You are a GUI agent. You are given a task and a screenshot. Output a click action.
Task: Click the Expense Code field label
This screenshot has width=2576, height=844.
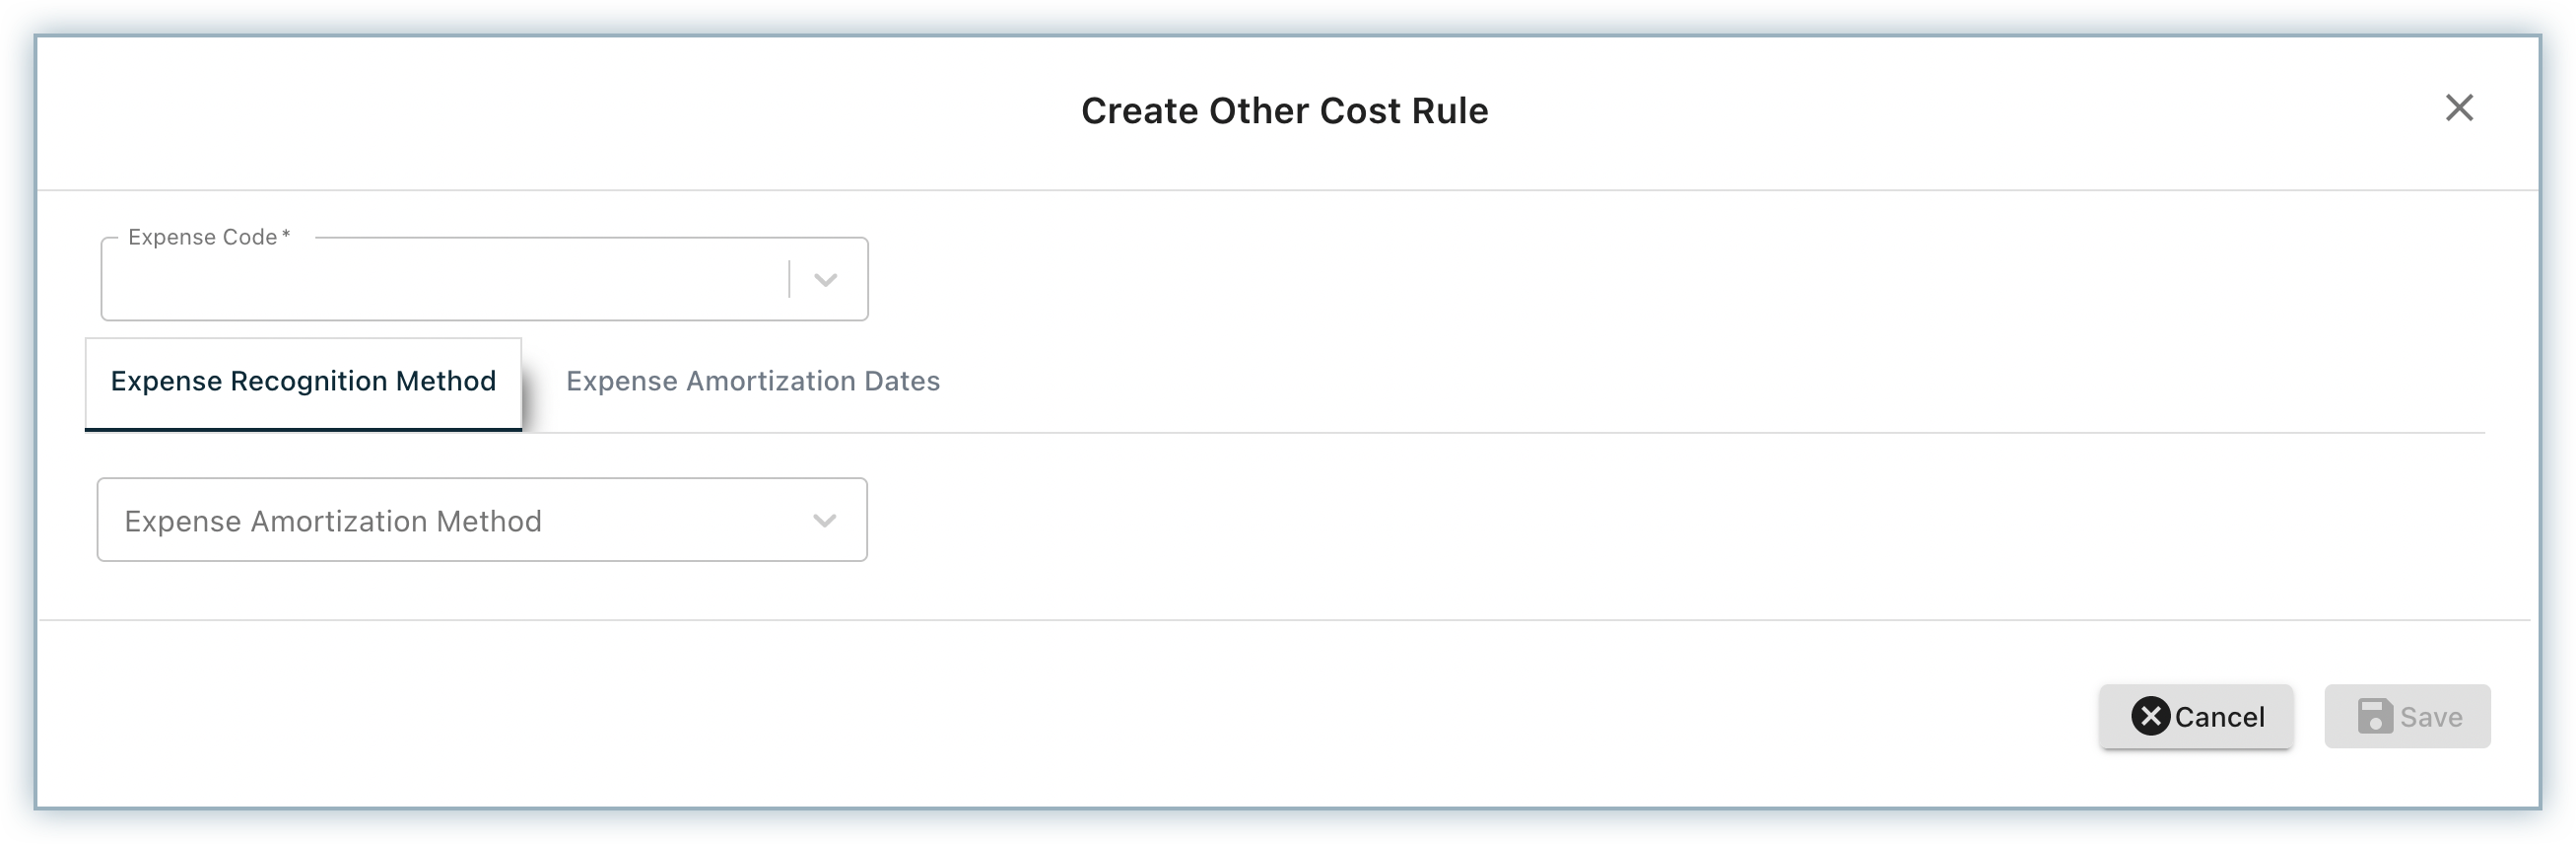202,237
